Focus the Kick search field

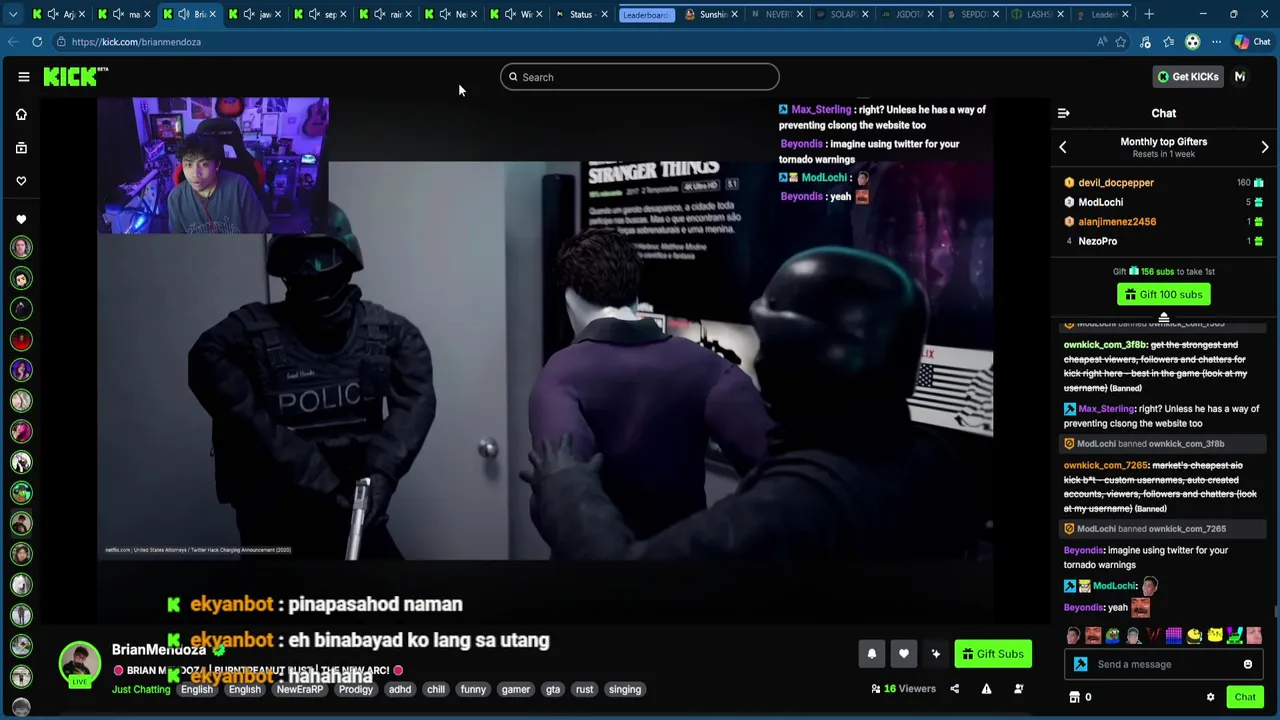click(x=640, y=77)
